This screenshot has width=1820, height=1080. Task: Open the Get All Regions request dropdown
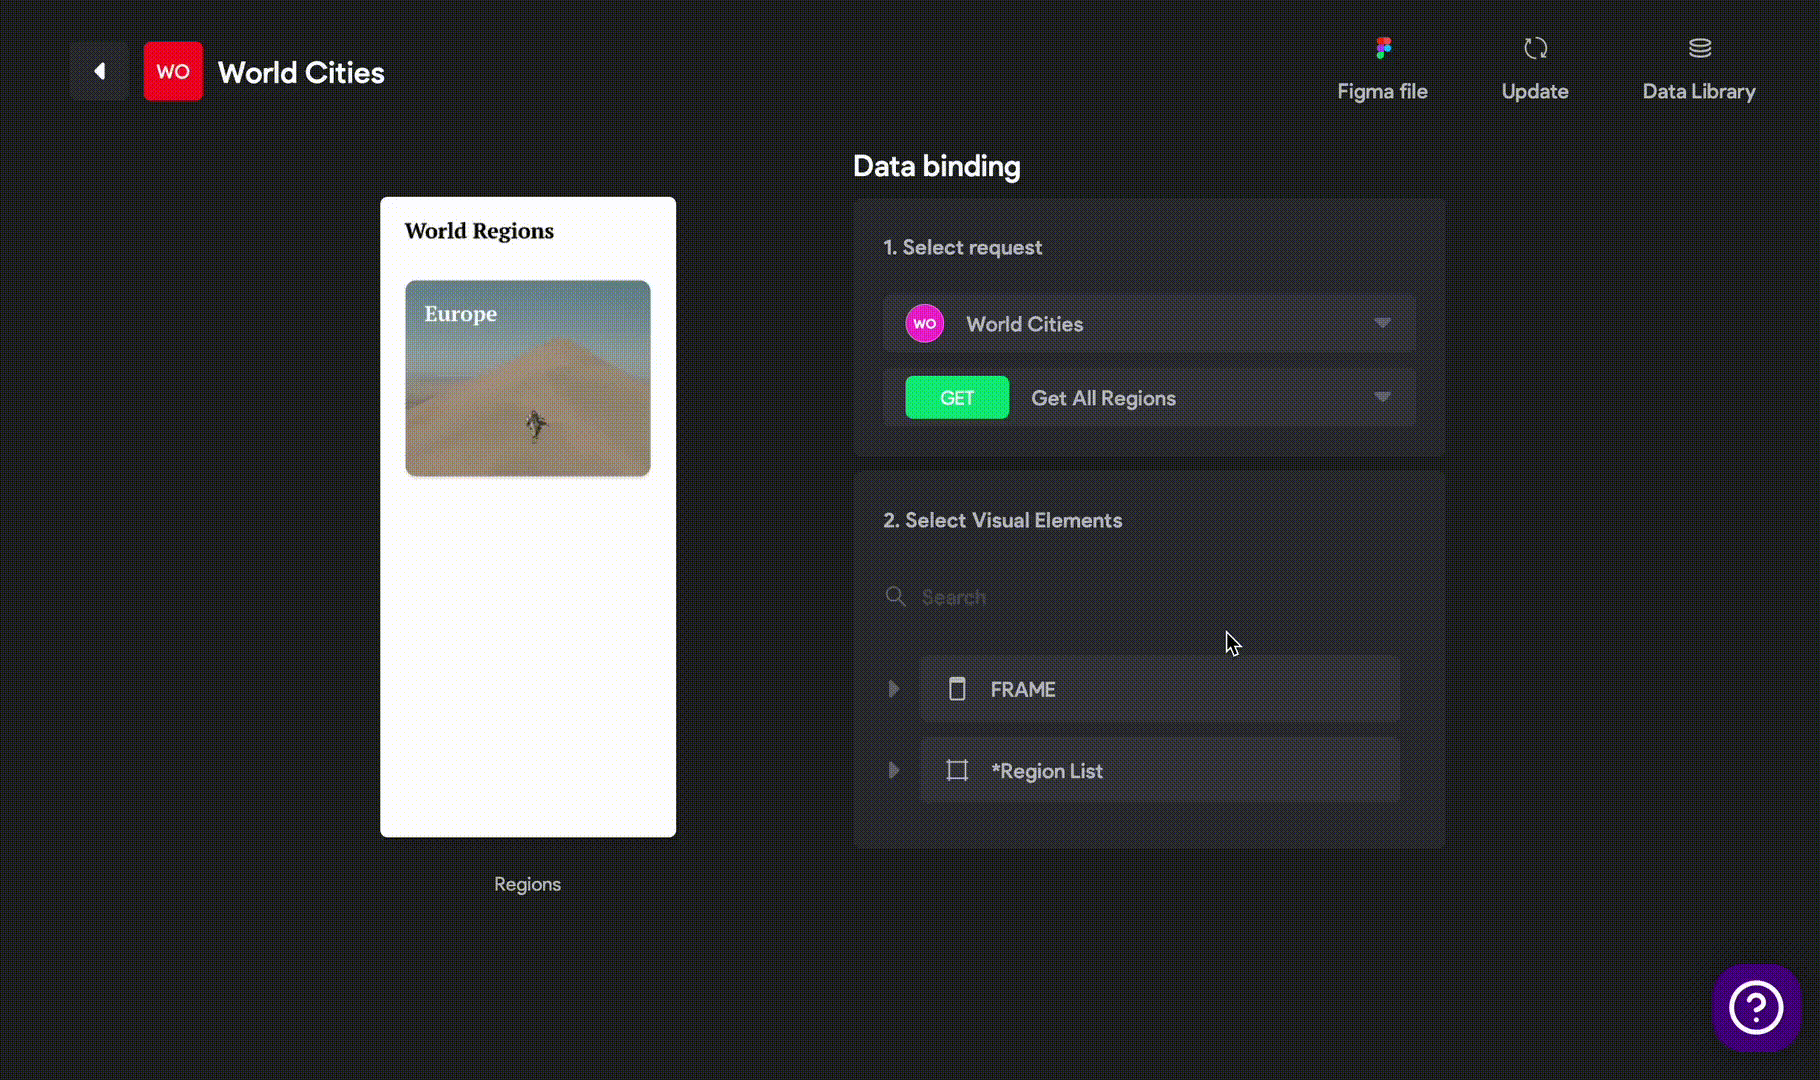1381,397
